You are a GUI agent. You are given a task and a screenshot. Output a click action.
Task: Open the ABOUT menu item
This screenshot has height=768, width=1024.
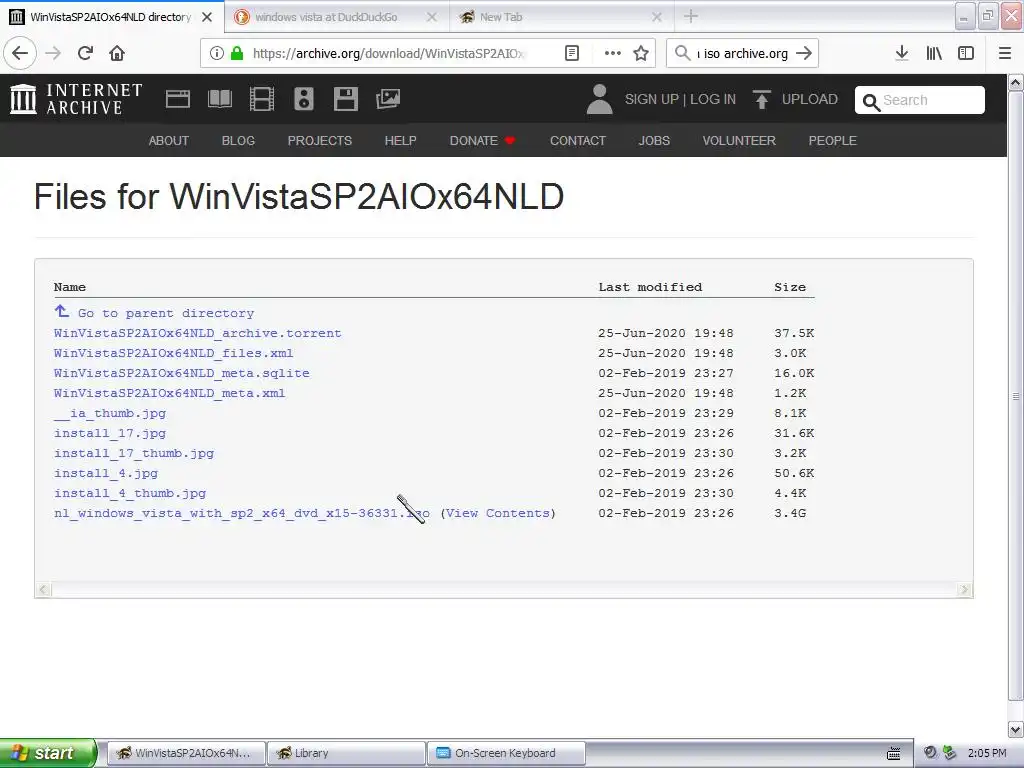pos(168,140)
